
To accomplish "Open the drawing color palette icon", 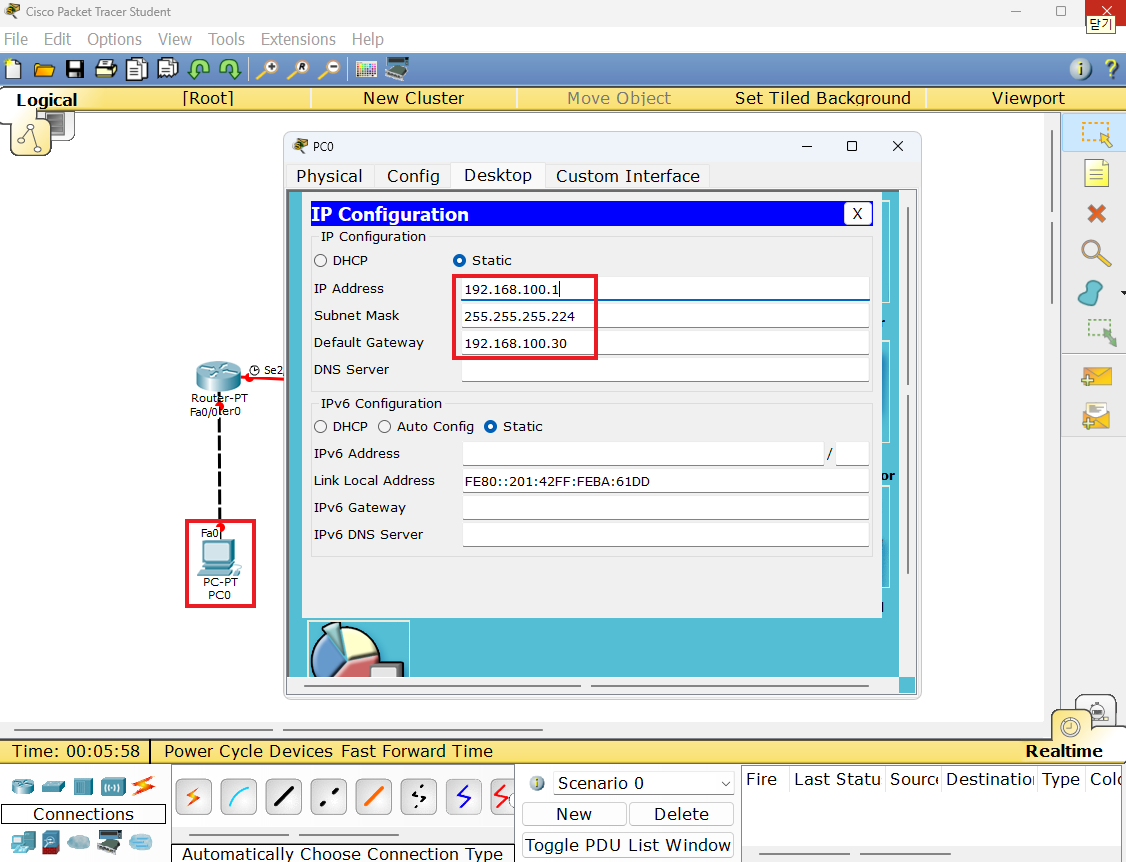I will [366, 69].
